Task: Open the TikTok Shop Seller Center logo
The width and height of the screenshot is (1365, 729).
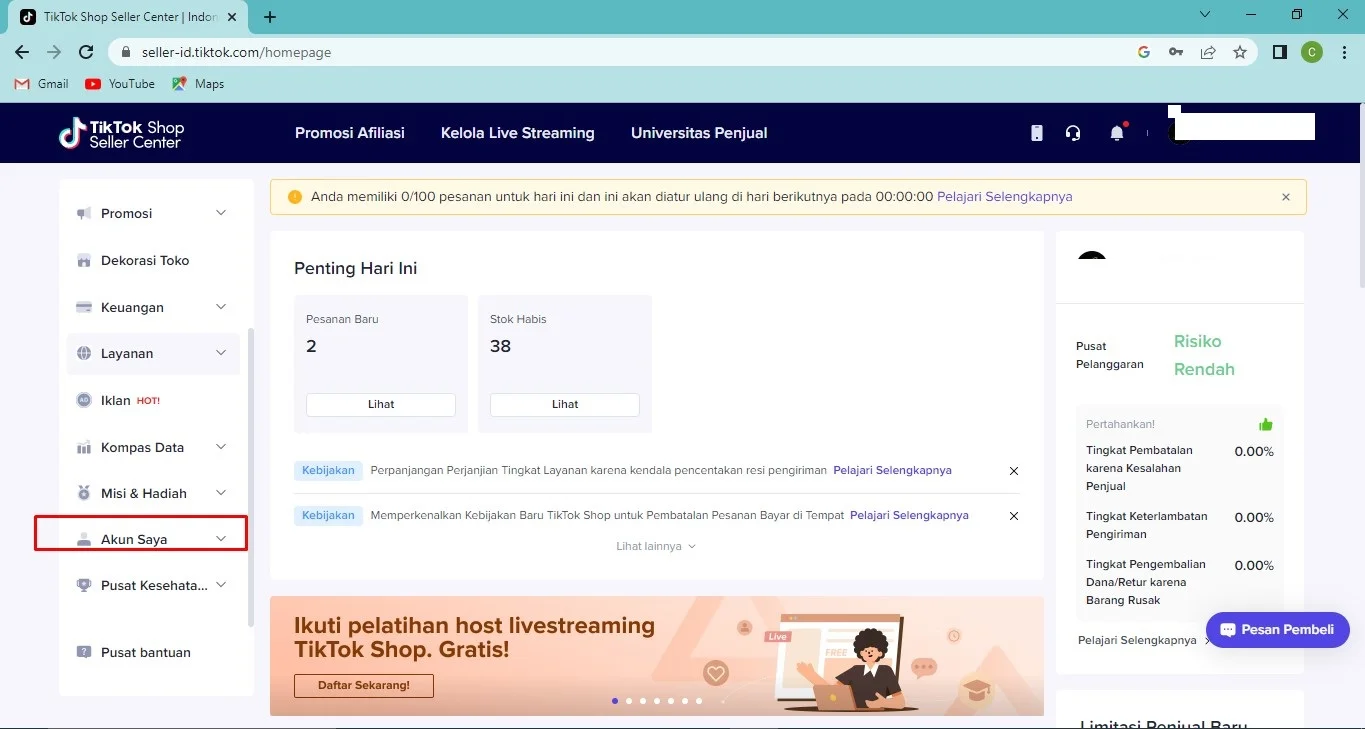Action: pos(121,133)
